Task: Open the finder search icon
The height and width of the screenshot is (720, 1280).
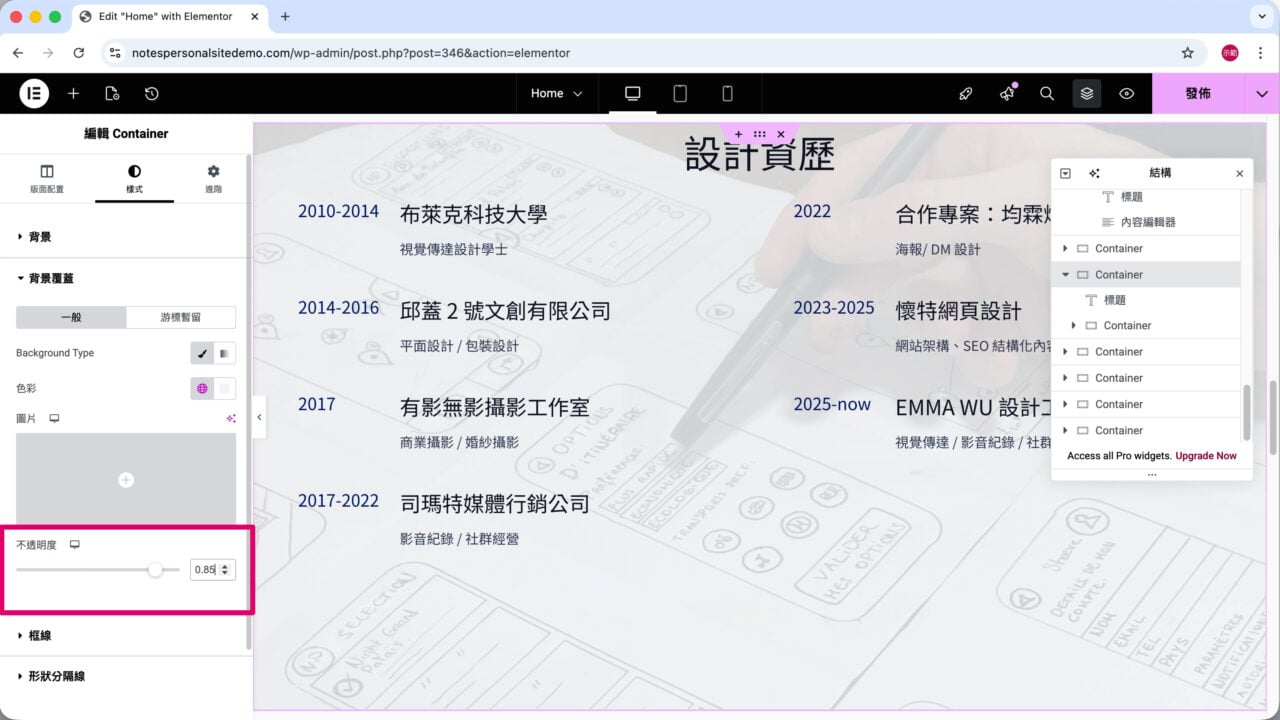Action: 1047,93
